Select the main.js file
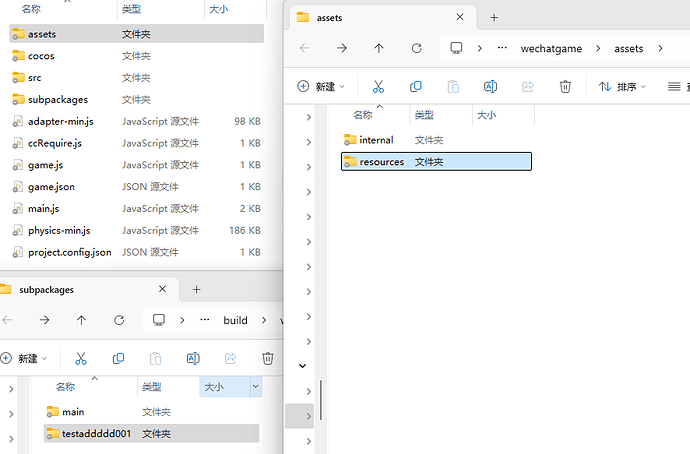The image size is (690, 454). point(136,209)
